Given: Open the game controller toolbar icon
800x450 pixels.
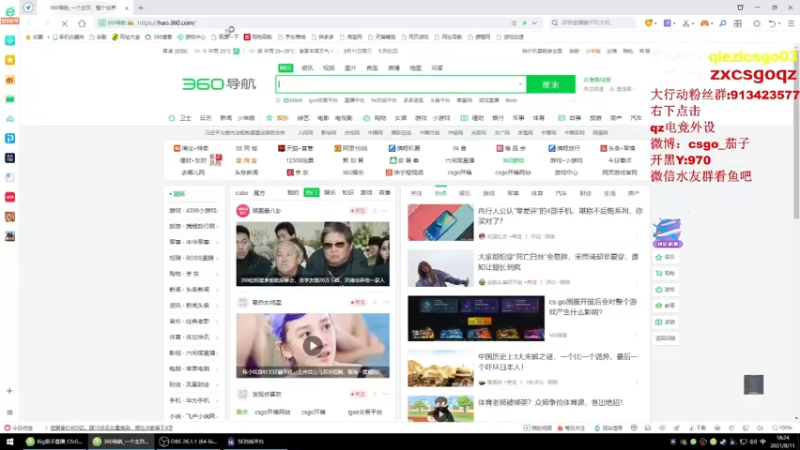Looking at the screenshot, I should point(704,23).
